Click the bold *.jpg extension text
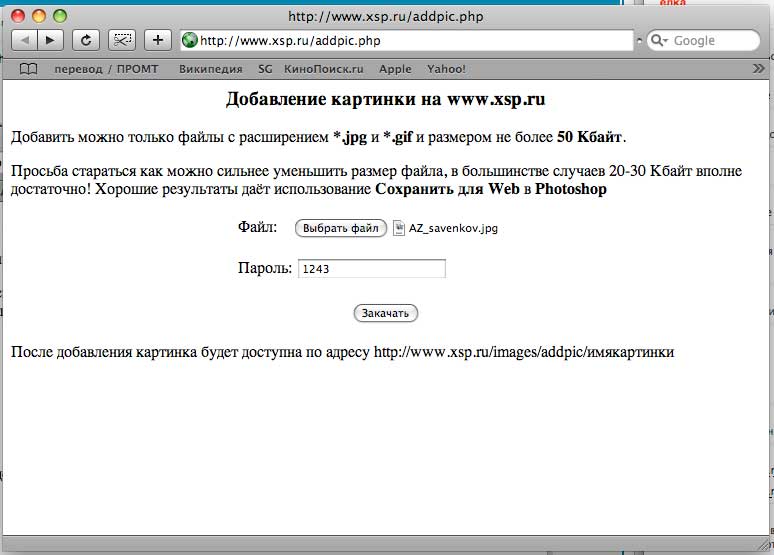This screenshot has width=774, height=555. [350, 137]
